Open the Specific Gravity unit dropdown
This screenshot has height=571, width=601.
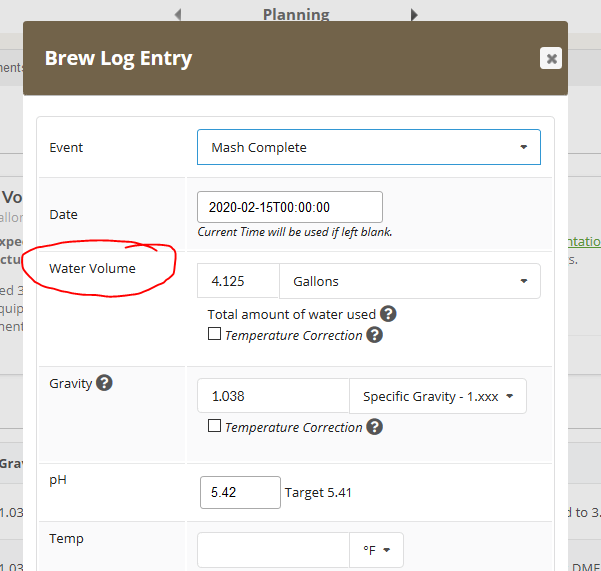point(437,396)
